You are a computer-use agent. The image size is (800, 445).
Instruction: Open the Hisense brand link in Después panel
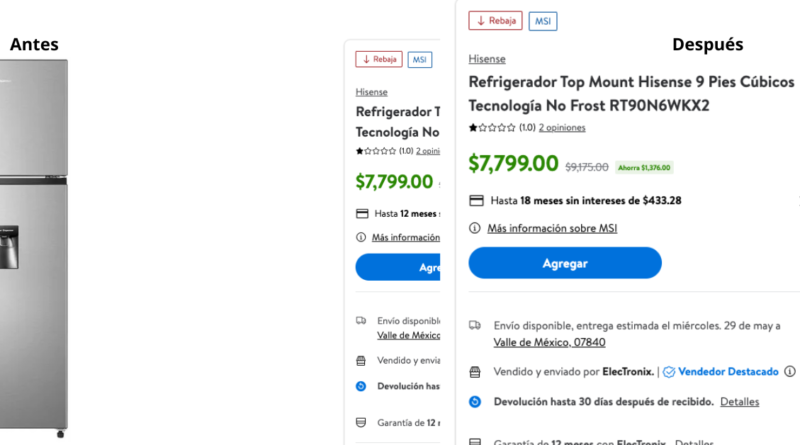tap(487, 59)
